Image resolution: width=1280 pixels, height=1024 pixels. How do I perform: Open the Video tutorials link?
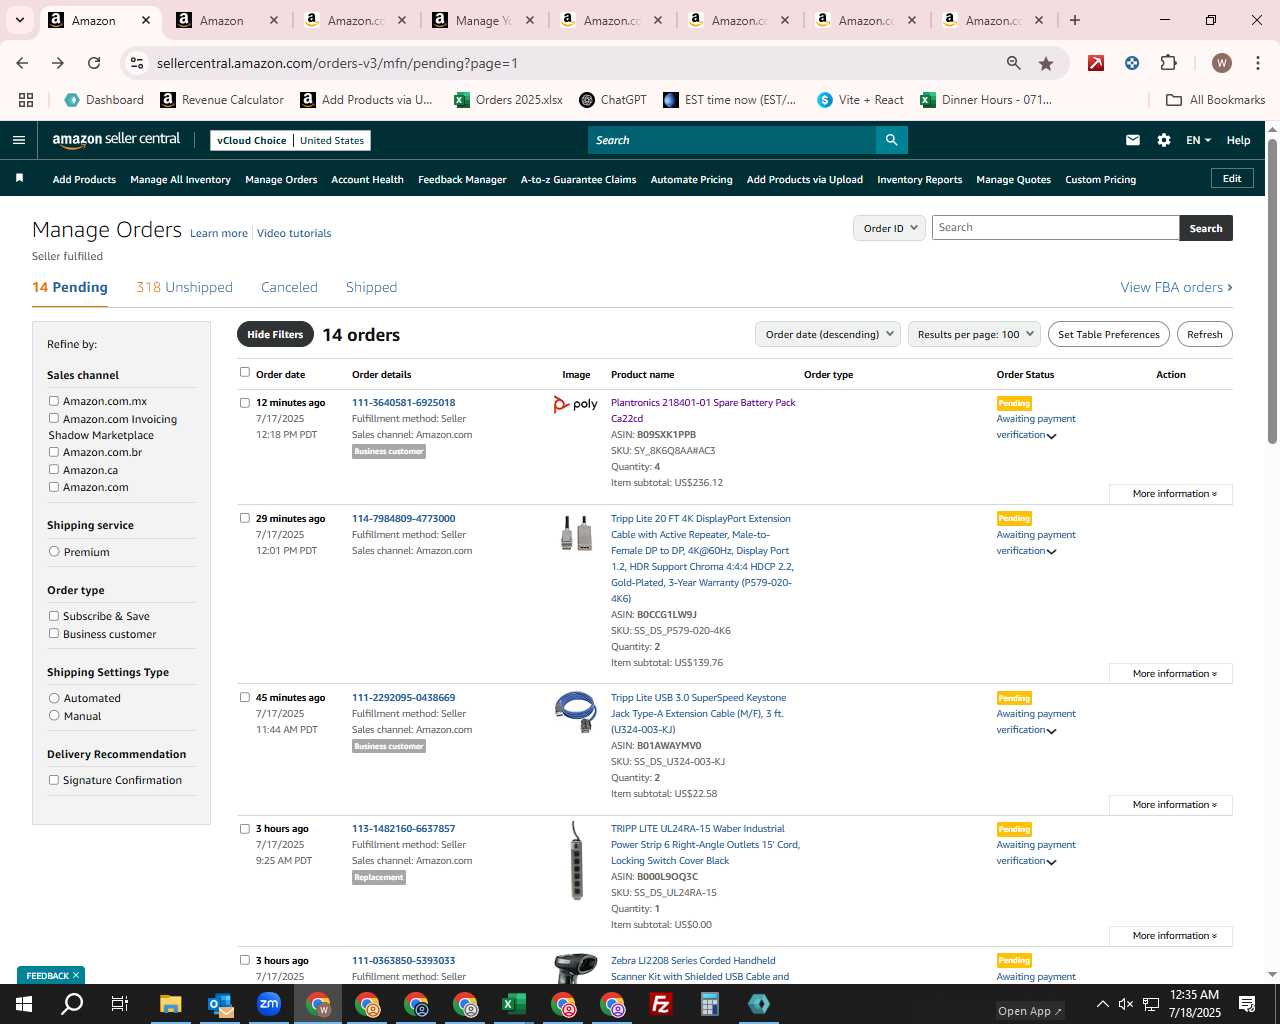click(x=294, y=233)
